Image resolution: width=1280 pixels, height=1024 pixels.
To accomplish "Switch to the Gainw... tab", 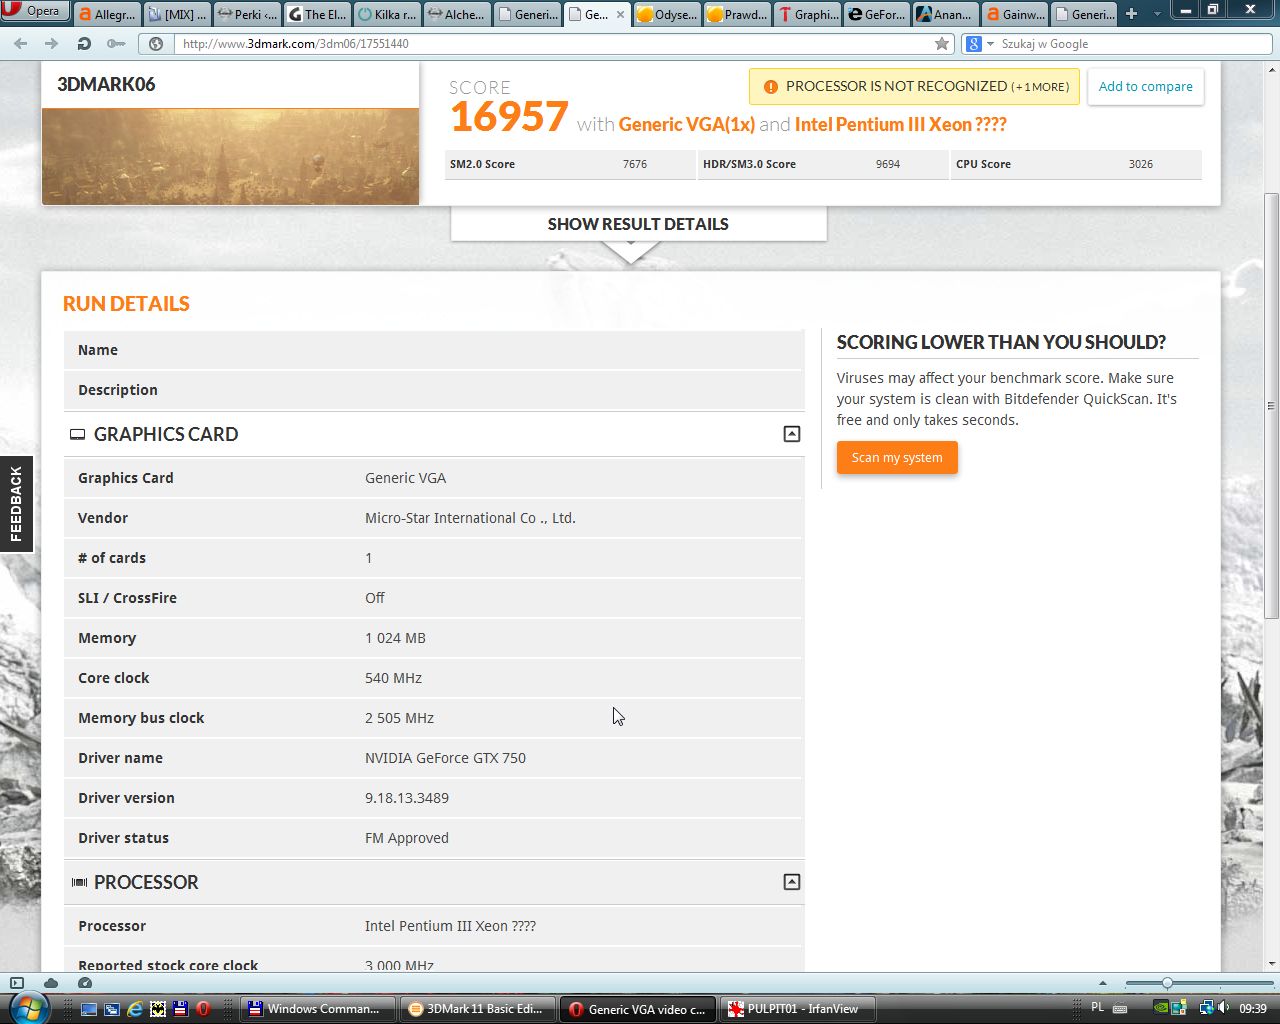I will coord(1017,14).
